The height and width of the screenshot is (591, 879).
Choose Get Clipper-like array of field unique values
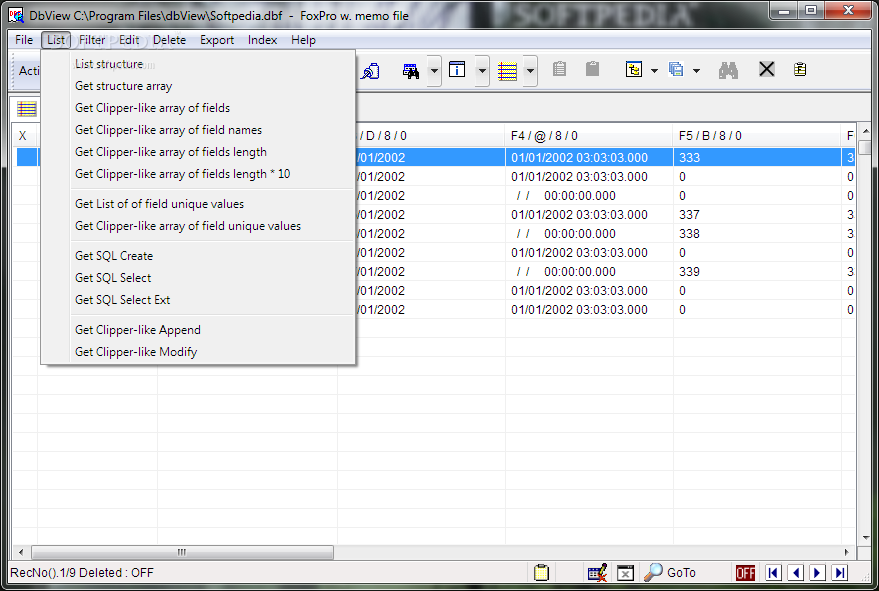[198, 226]
